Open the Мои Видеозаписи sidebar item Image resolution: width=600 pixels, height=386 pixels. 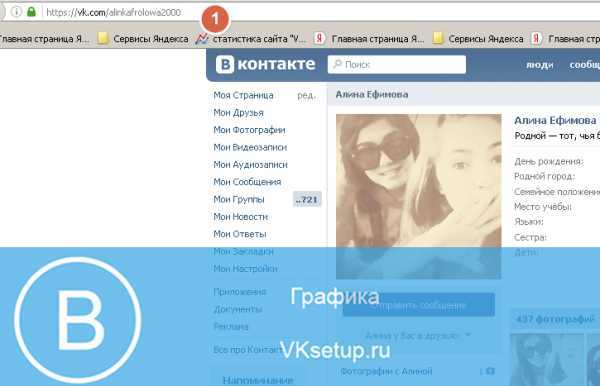[x=250, y=147]
